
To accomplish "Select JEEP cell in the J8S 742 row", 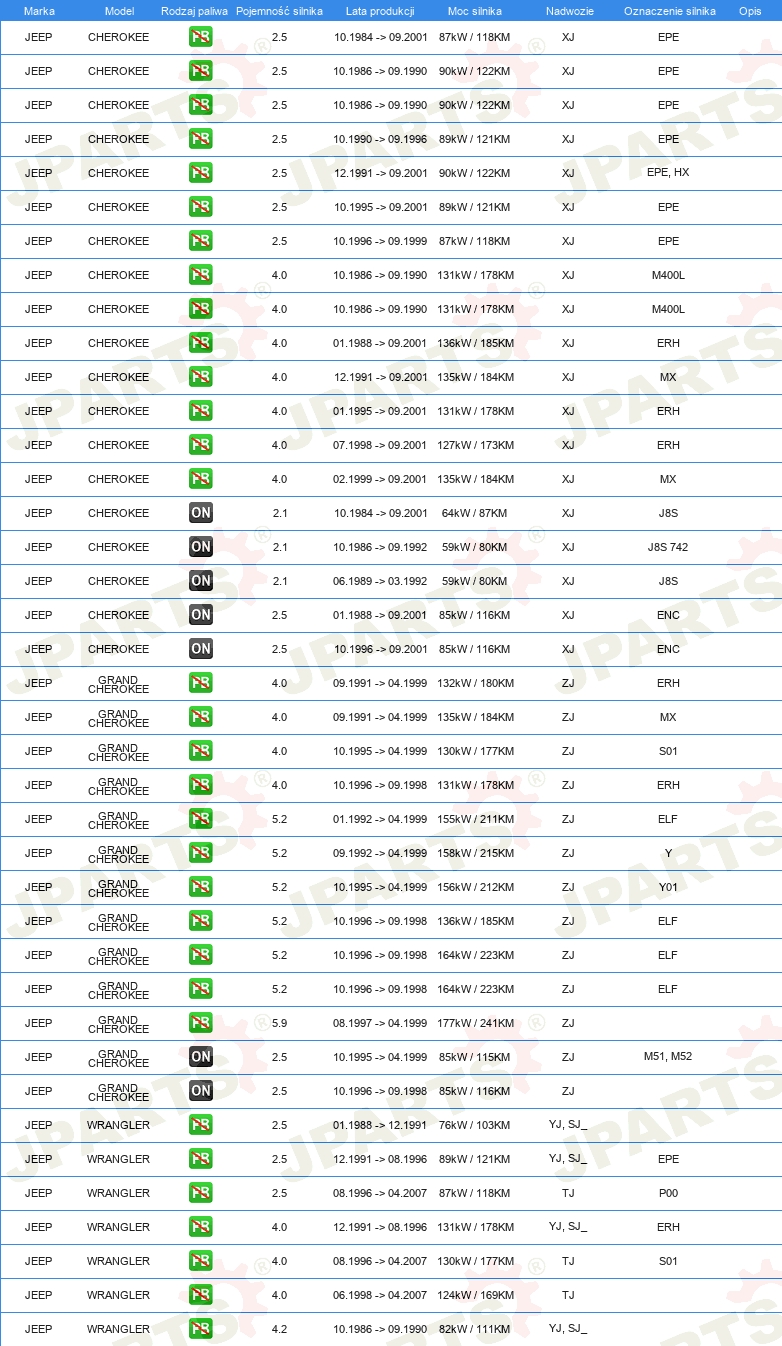I will [x=39, y=547].
